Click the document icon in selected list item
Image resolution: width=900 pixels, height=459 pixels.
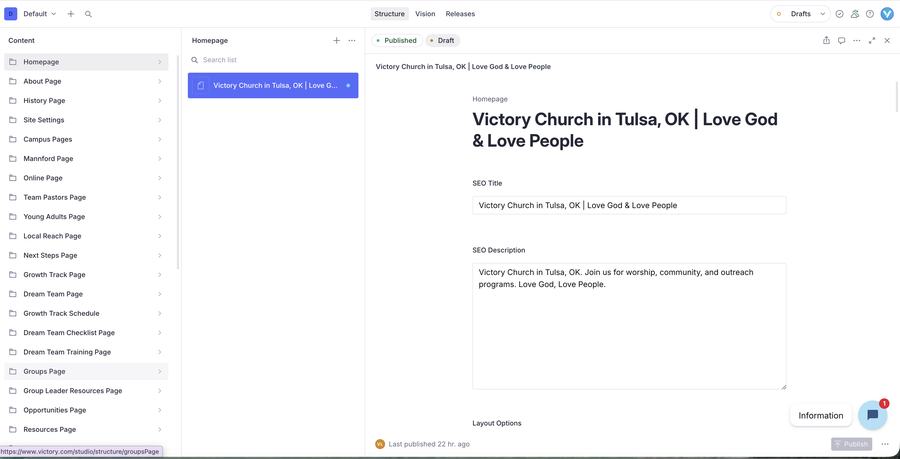(201, 85)
